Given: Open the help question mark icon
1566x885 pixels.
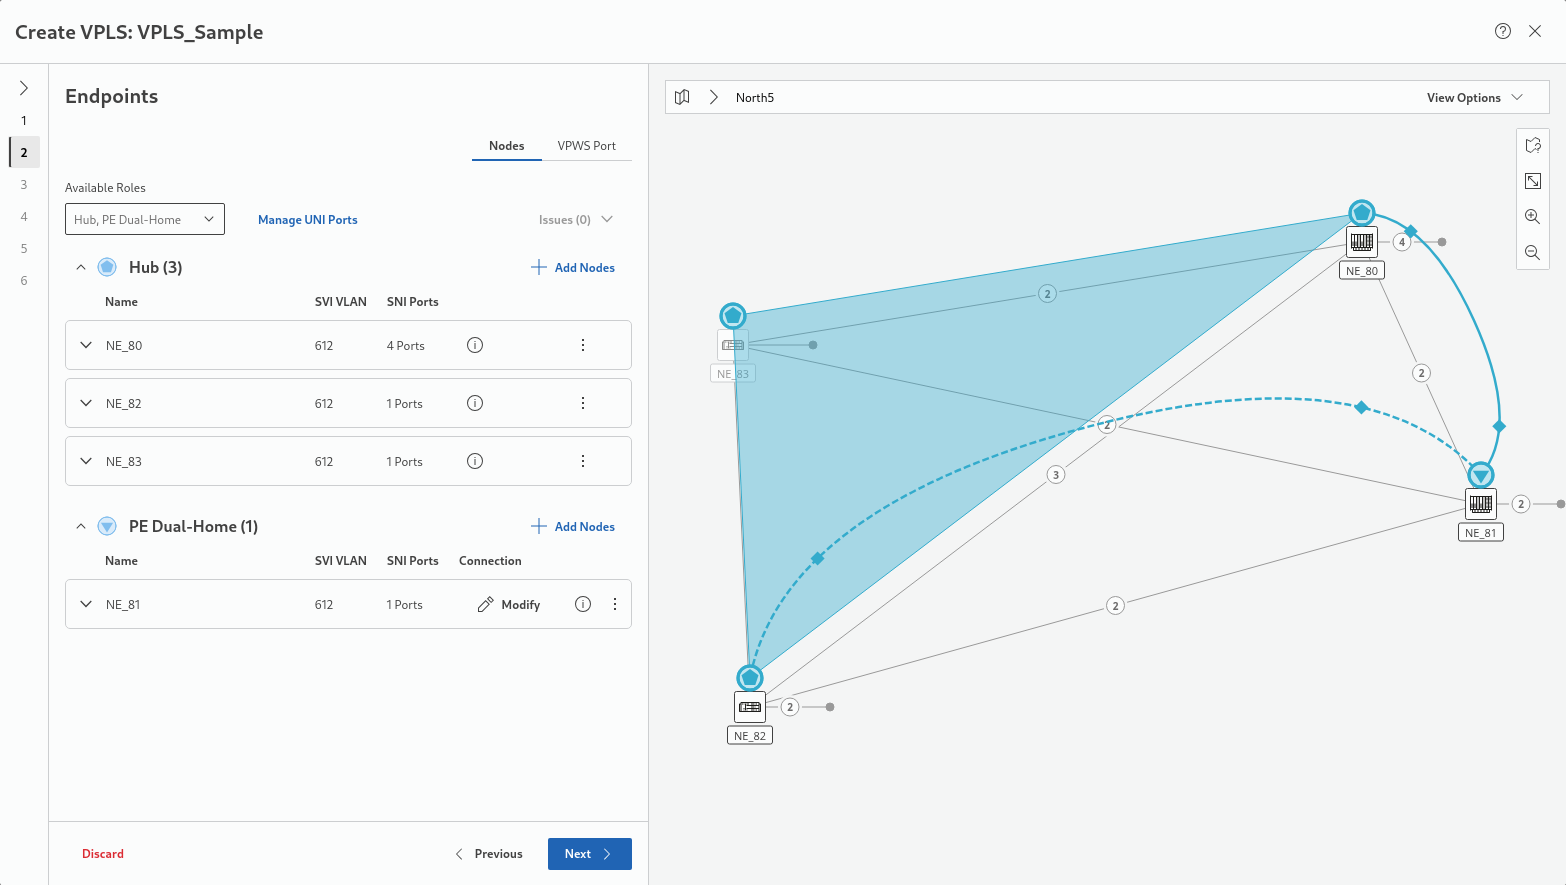Looking at the screenshot, I should coord(1502,31).
